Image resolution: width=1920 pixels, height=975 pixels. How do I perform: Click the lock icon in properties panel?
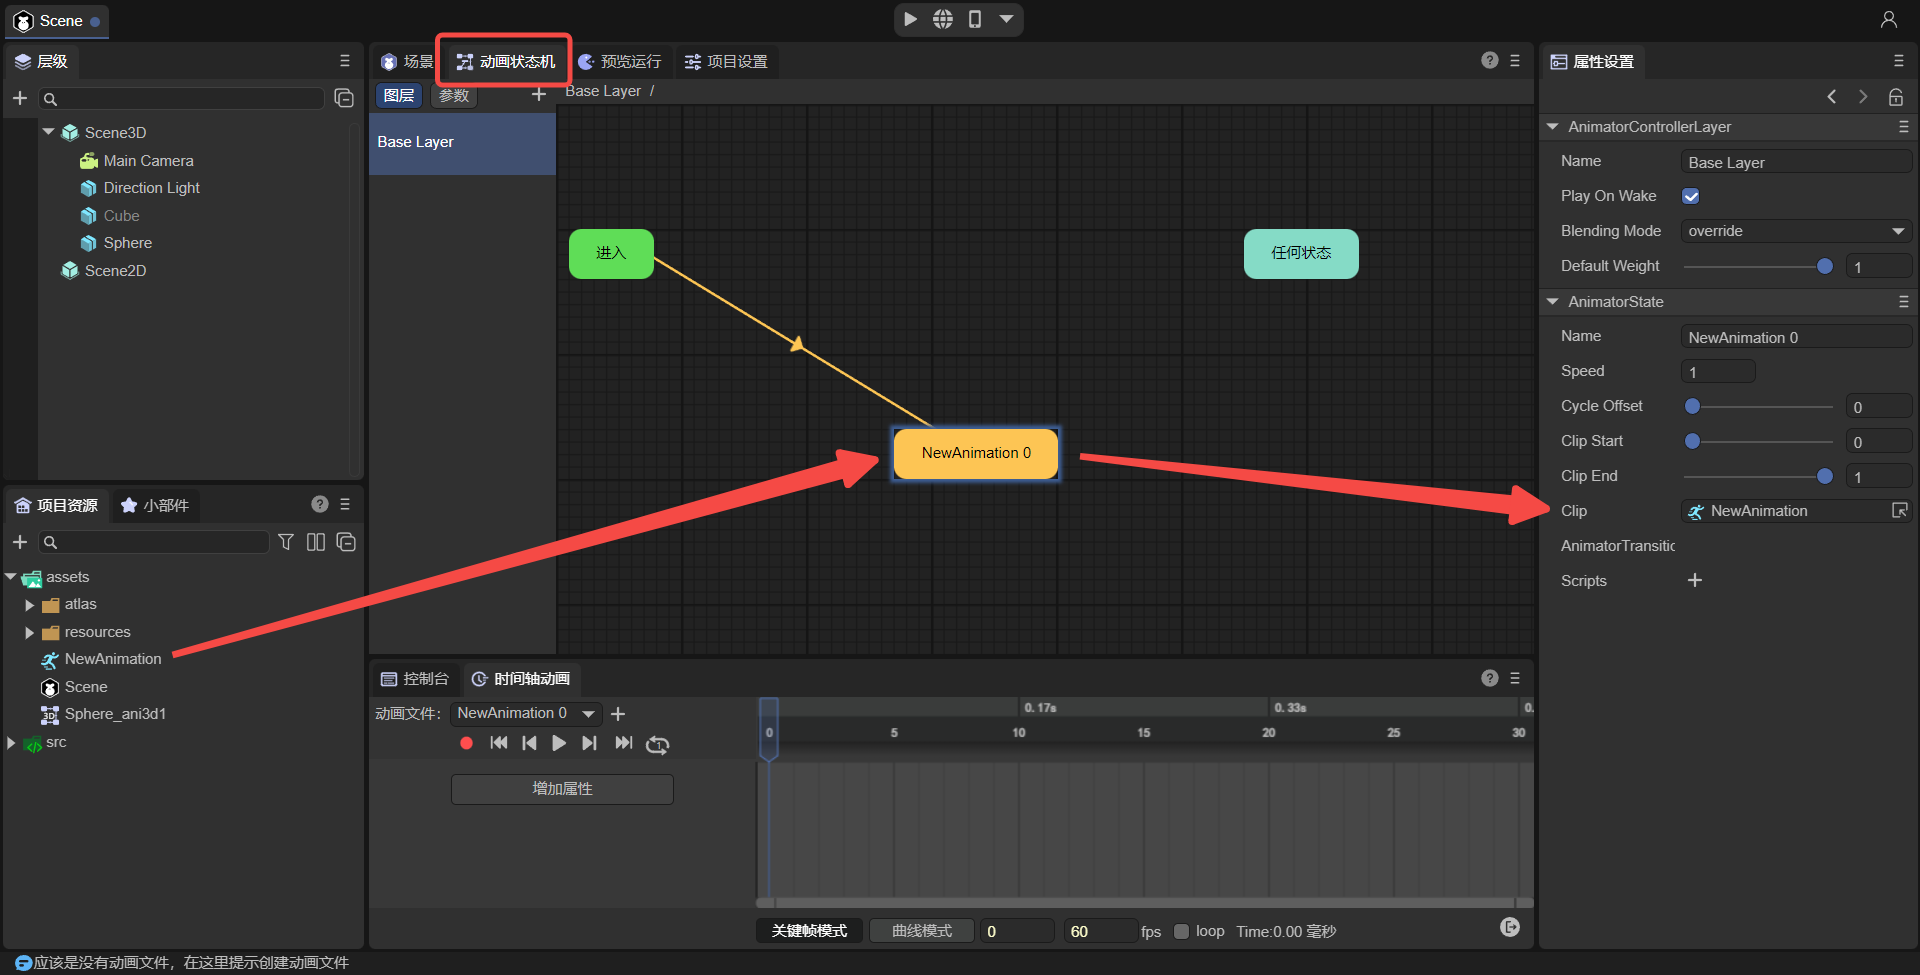coord(1895,97)
